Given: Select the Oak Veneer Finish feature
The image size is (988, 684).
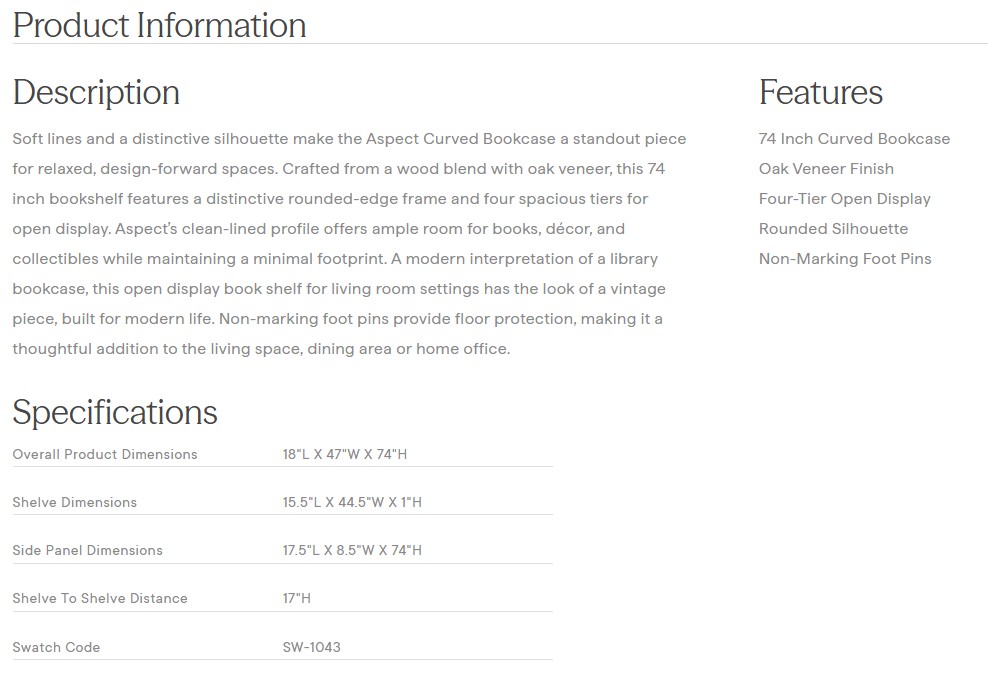Looking at the screenshot, I should [x=826, y=169].
